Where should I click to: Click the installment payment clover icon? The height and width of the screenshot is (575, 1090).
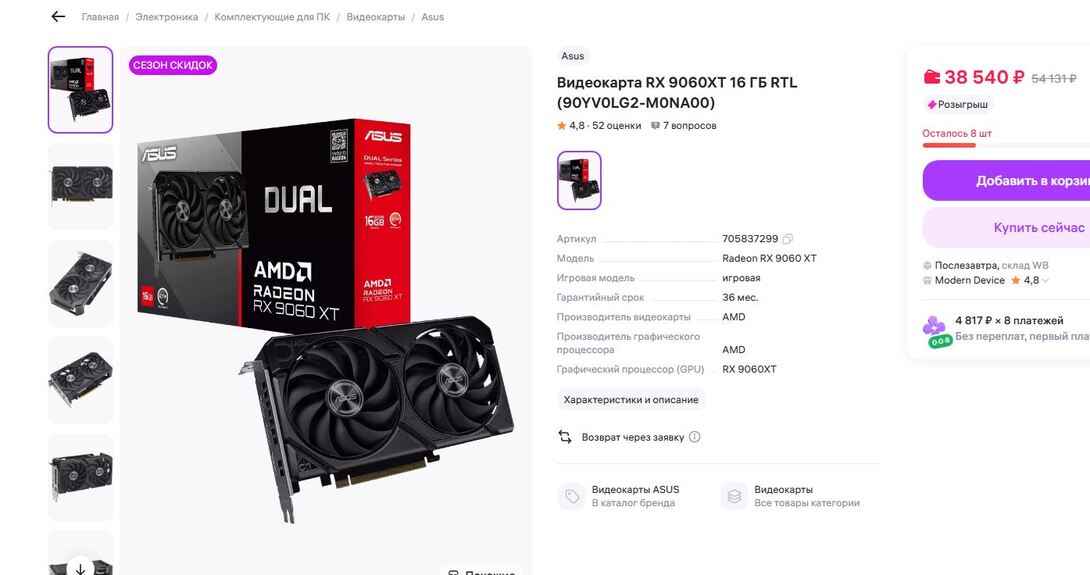coord(935,331)
